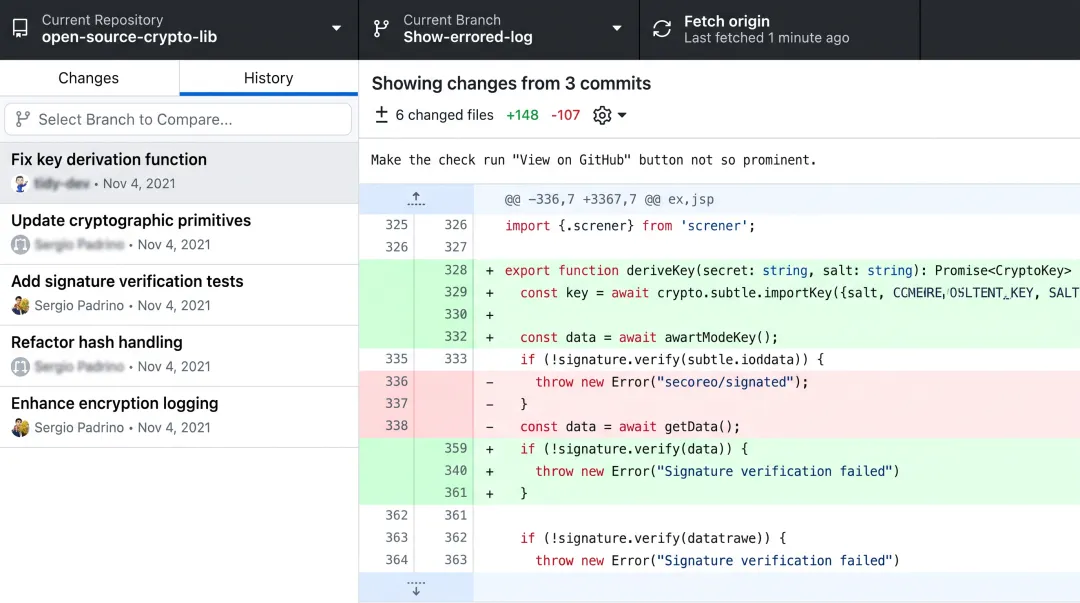Click added line 329 with importKey

(x=719, y=293)
